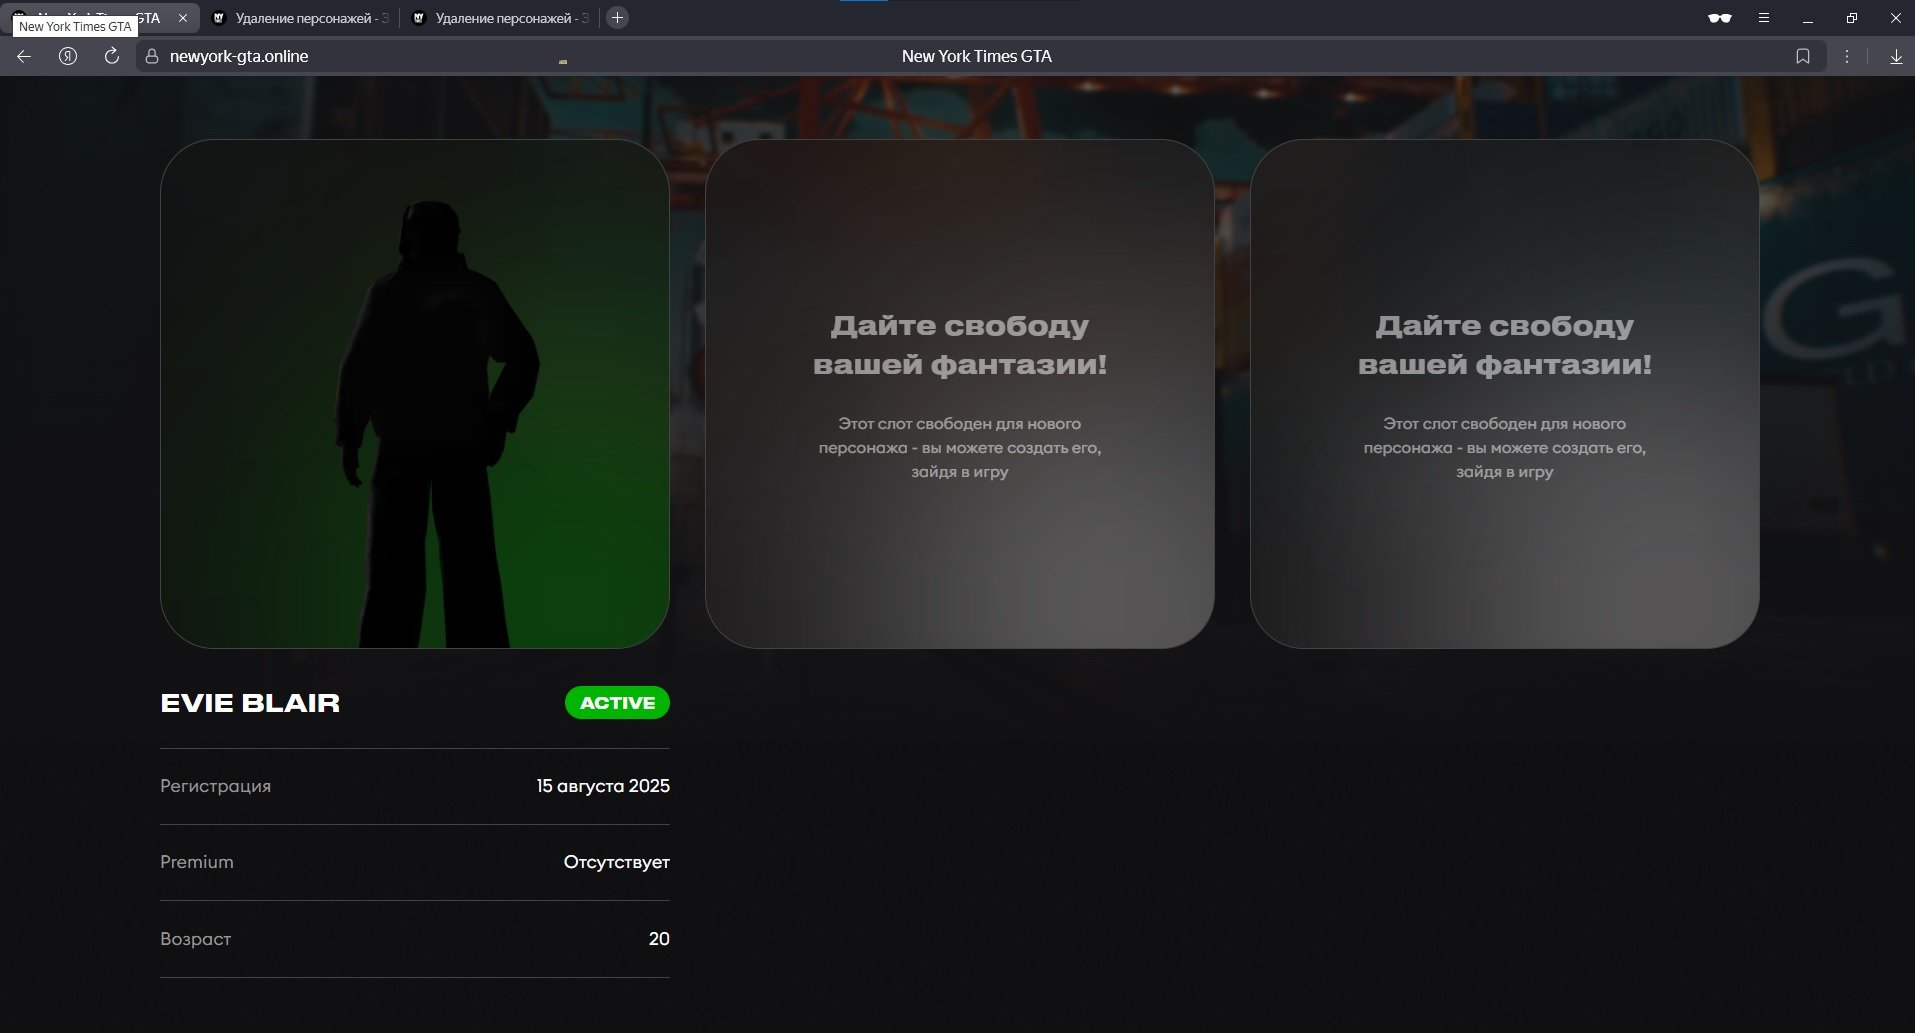Viewport: 1915px width, 1033px height.
Task: Click the incognito glasses icon
Action: (1719, 18)
